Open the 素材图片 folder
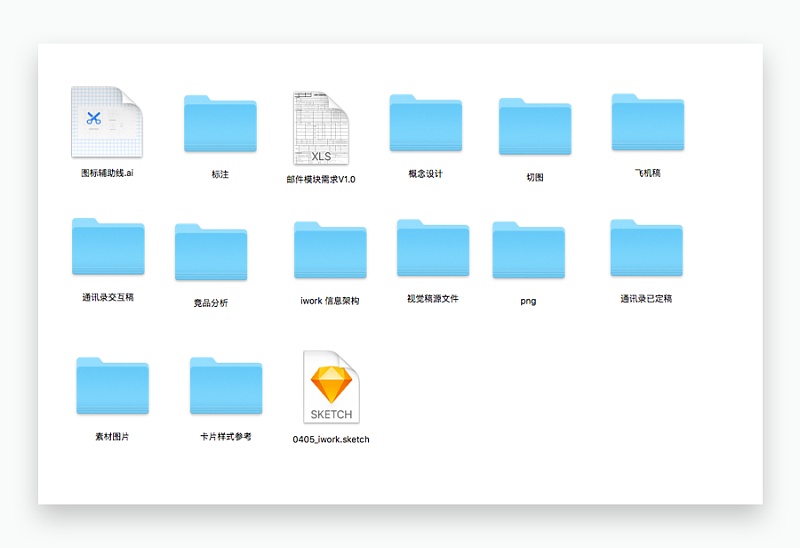This screenshot has width=800, height=548. (x=112, y=386)
